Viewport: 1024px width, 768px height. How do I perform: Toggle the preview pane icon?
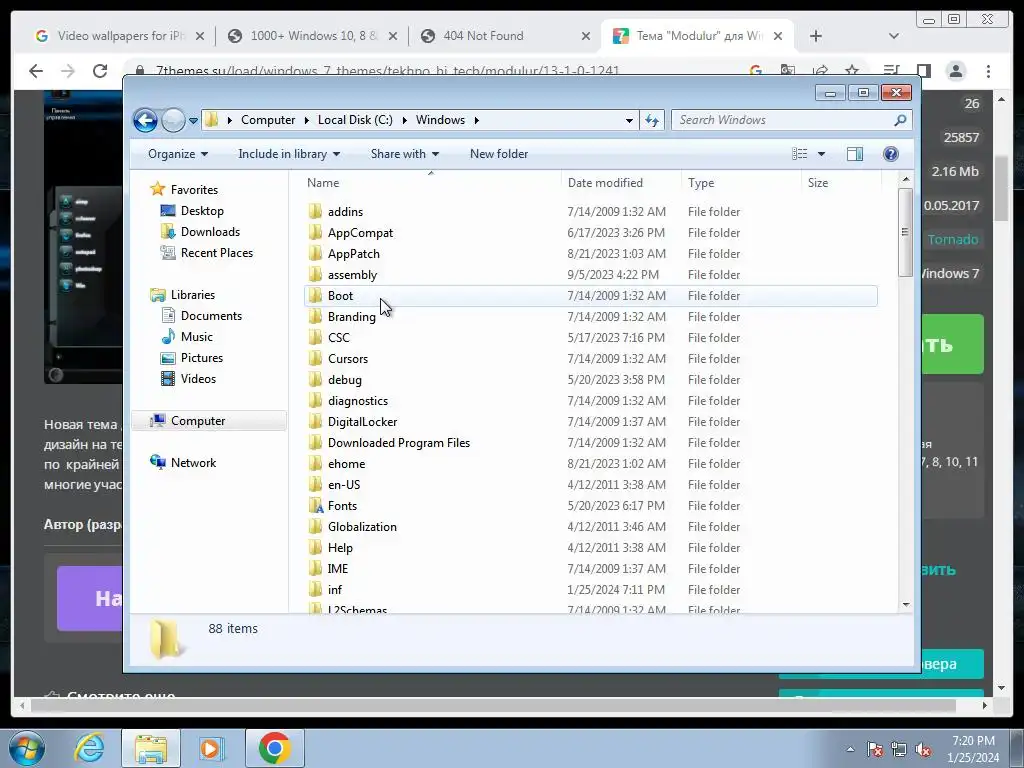pyautogui.click(x=854, y=154)
